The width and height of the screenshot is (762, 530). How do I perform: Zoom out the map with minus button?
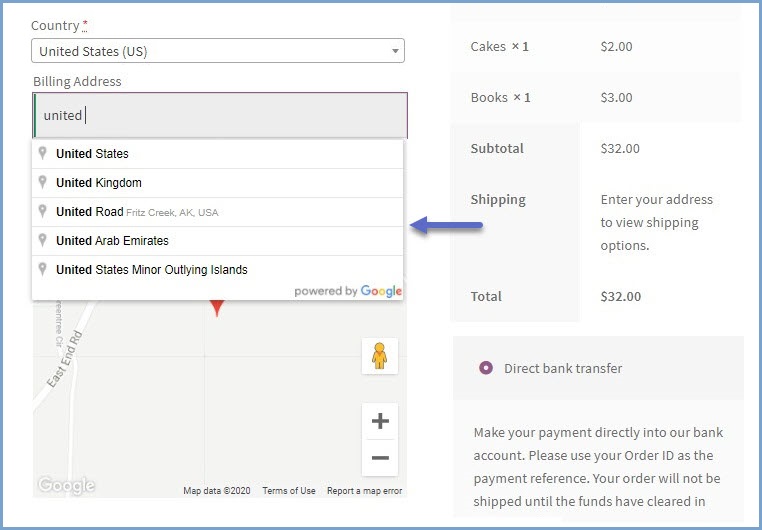point(380,458)
